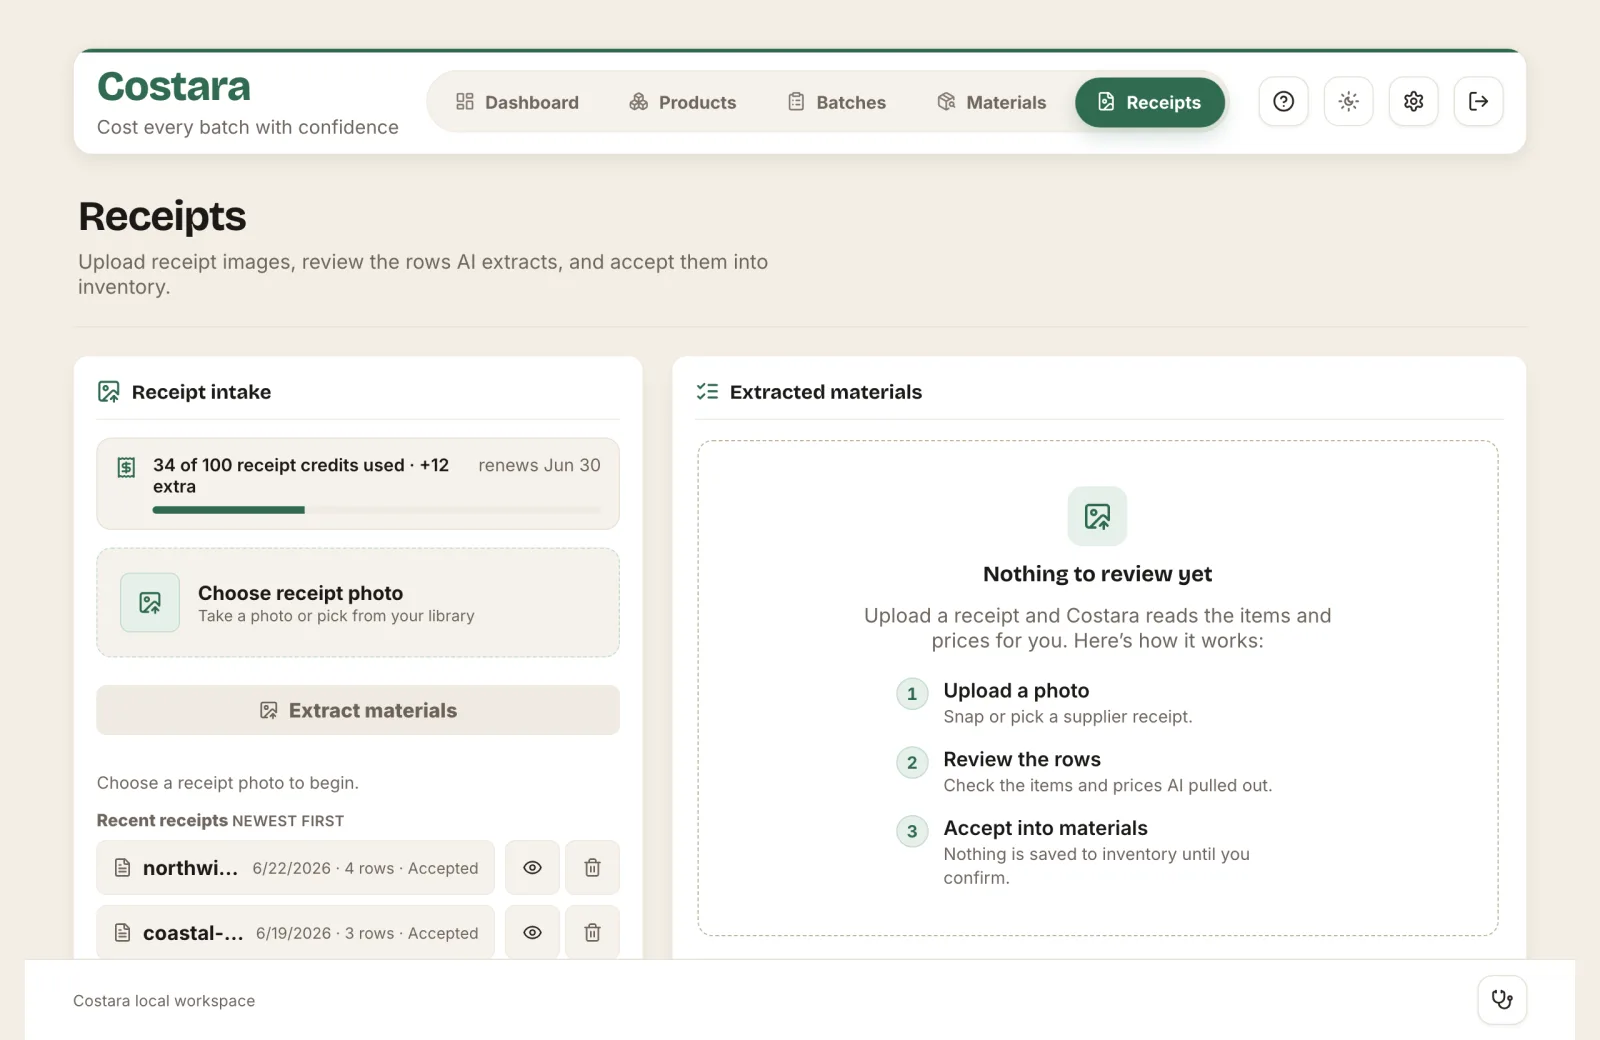Click the 'Cost every batch with confidence' tagline
The height and width of the screenshot is (1040, 1600).
[x=248, y=127]
